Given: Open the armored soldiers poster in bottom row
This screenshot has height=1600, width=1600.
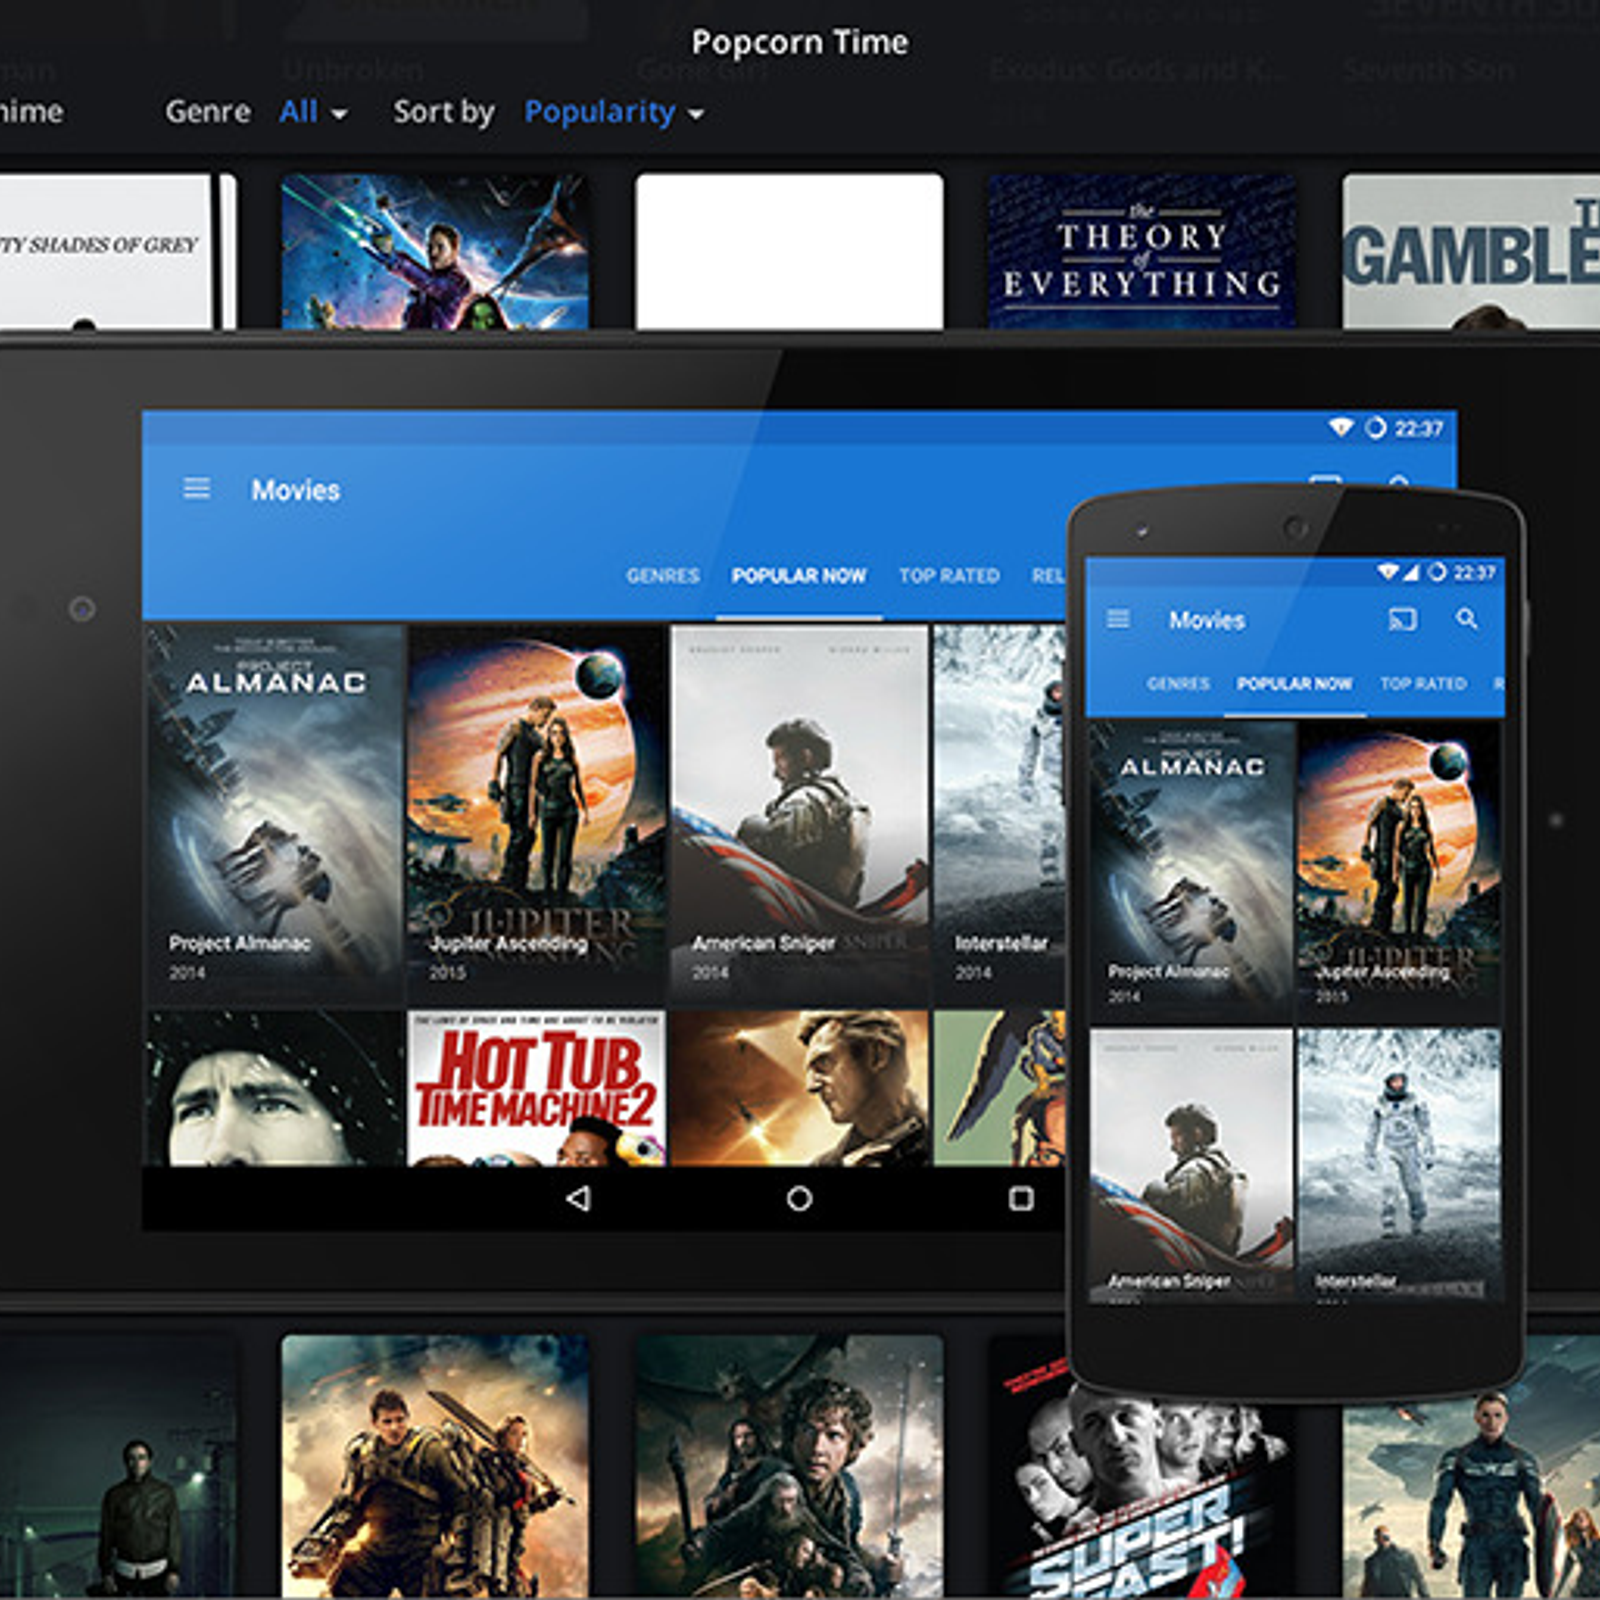Looking at the screenshot, I should point(435,1466).
